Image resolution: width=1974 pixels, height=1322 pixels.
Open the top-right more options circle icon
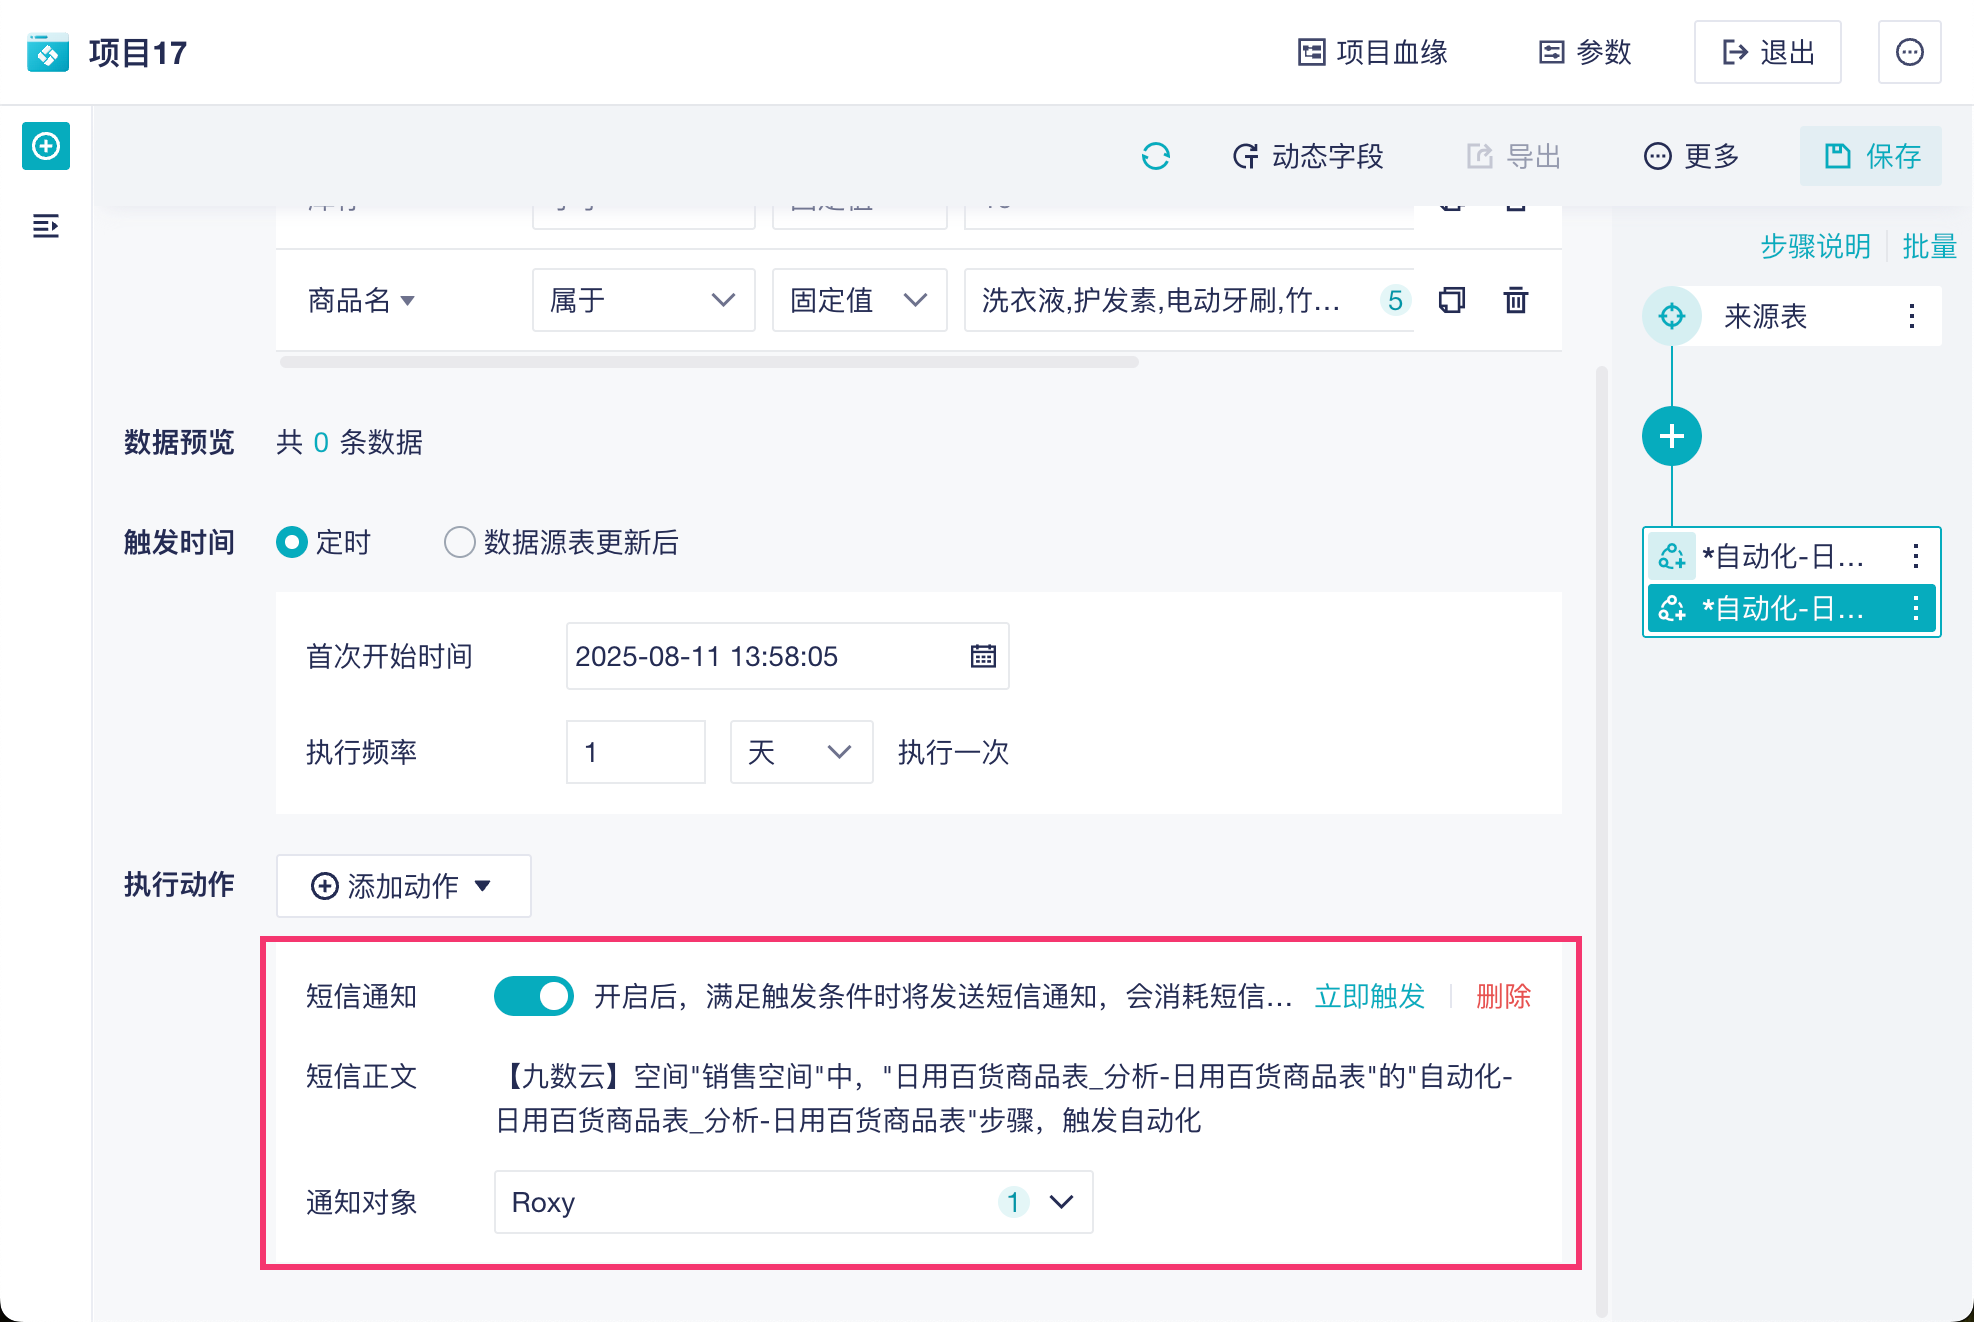tap(1909, 52)
